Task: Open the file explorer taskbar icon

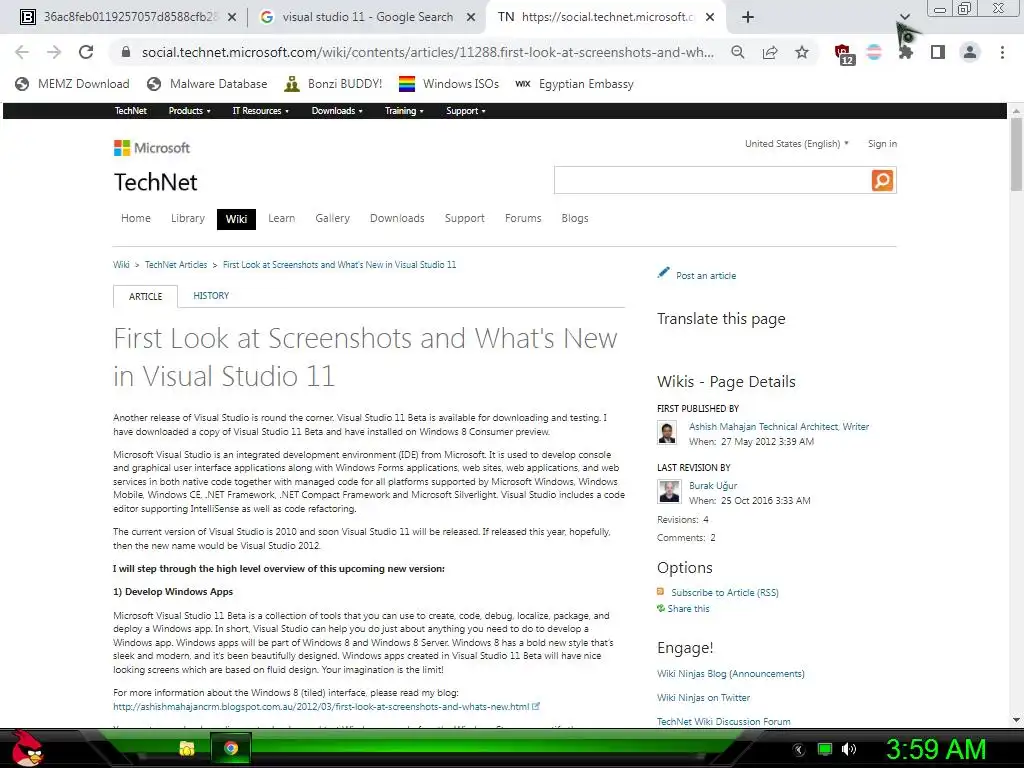Action: click(187, 748)
